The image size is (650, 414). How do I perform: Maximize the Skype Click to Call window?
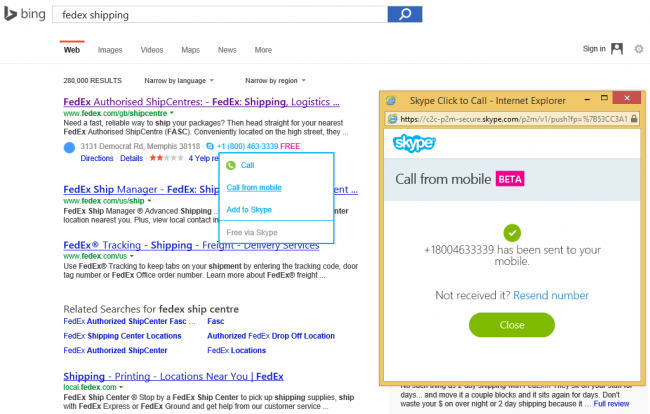coord(604,98)
